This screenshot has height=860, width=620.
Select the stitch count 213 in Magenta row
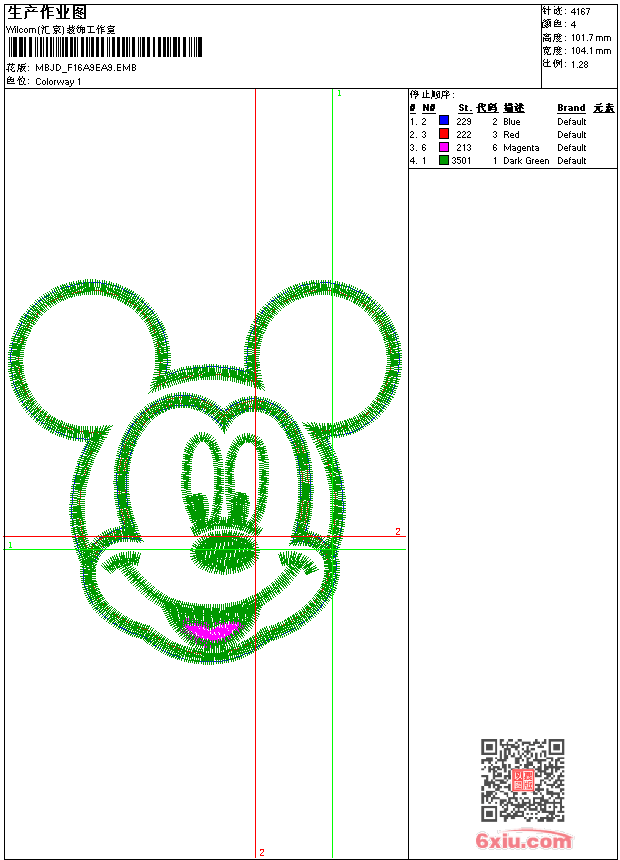coord(464,148)
